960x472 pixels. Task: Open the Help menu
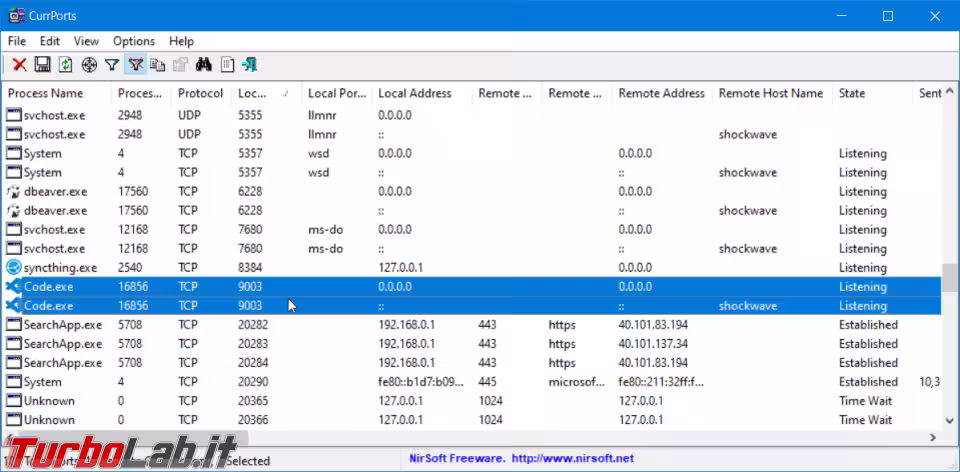(x=181, y=41)
